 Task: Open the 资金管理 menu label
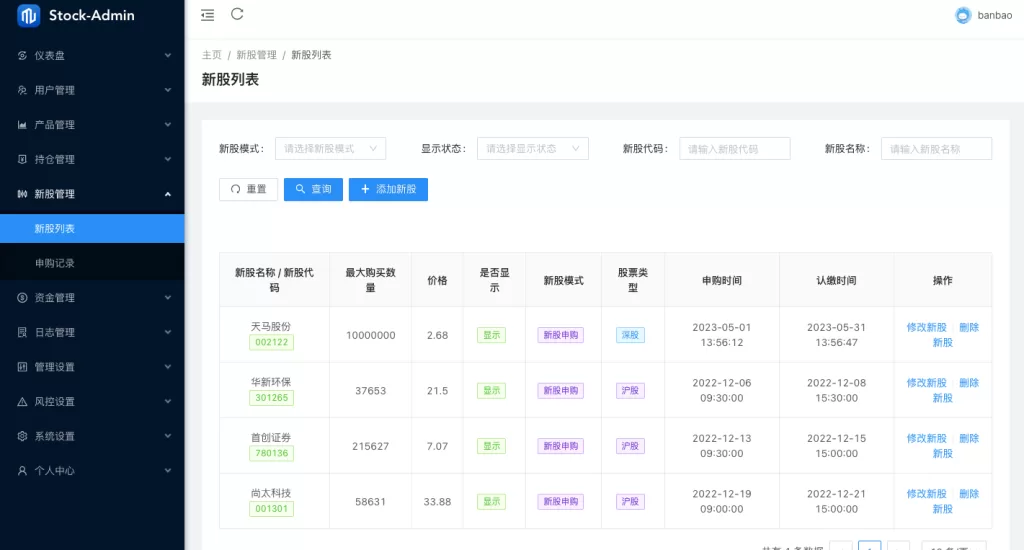(54, 298)
